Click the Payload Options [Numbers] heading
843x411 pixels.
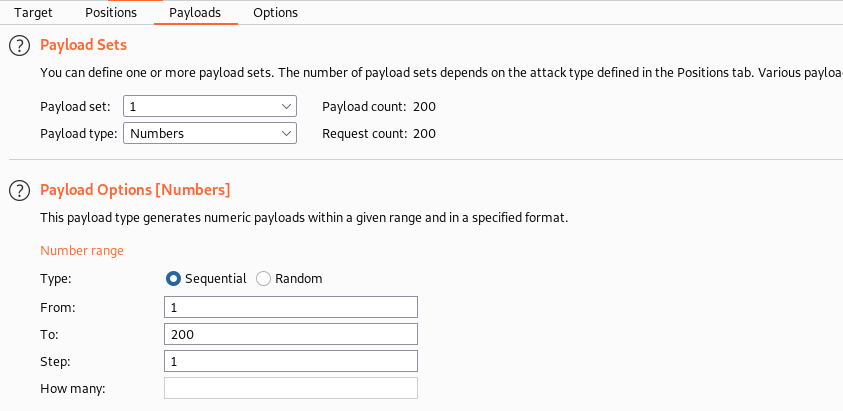pos(135,190)
